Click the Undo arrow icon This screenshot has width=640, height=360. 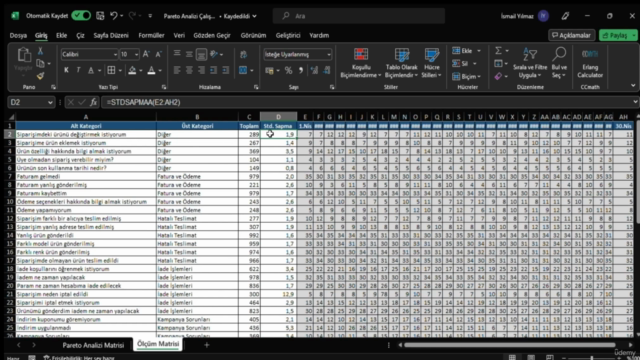[x=113, y=16]
